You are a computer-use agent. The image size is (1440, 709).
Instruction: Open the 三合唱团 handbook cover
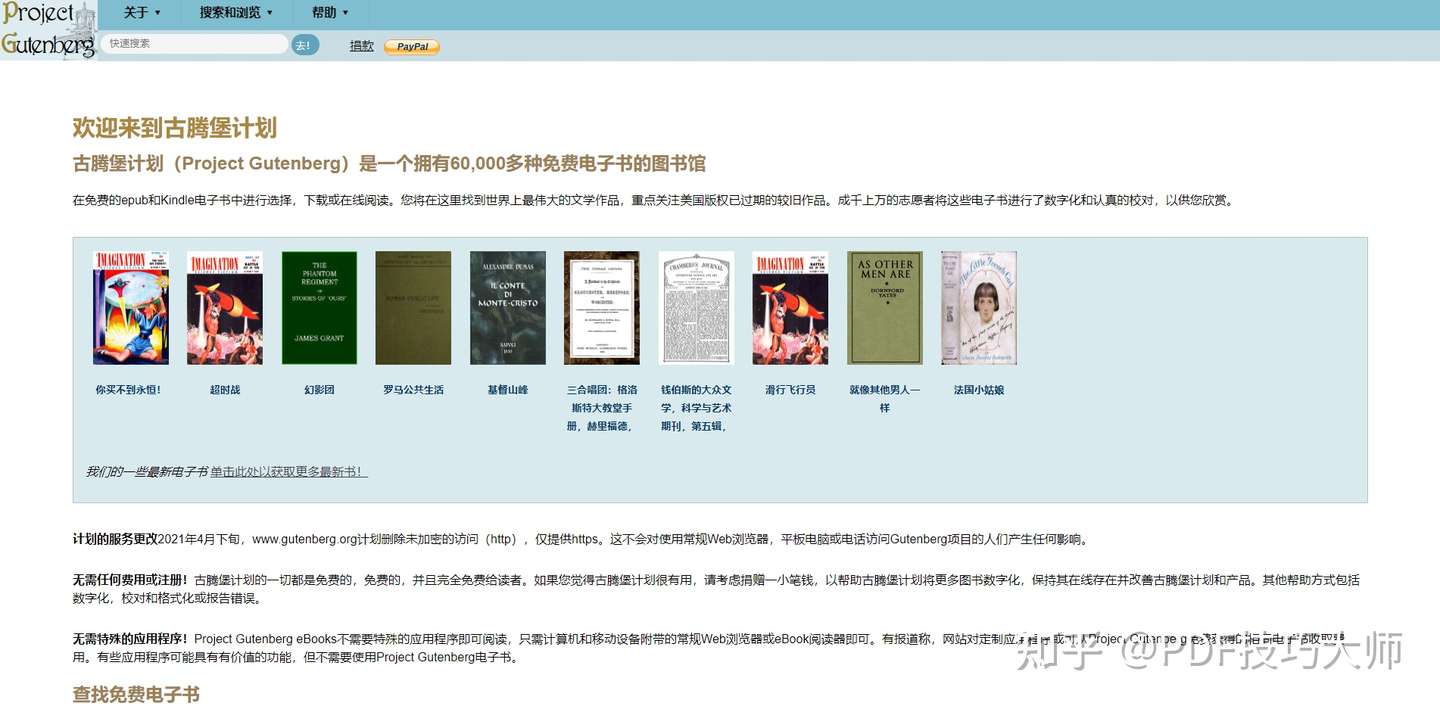(x=602, y=308)
